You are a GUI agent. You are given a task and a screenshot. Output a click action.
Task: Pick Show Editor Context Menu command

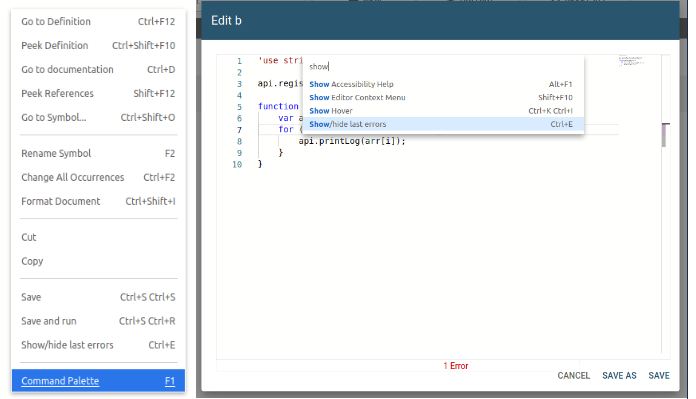tap(443, 97)
